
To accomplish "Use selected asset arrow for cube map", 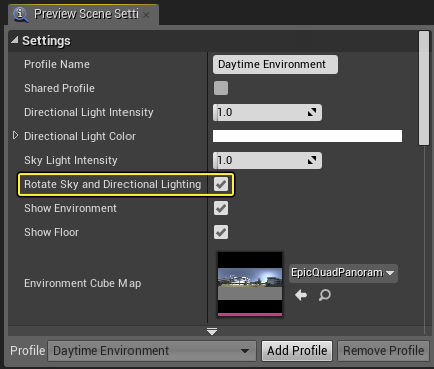I will coord(301,295).
